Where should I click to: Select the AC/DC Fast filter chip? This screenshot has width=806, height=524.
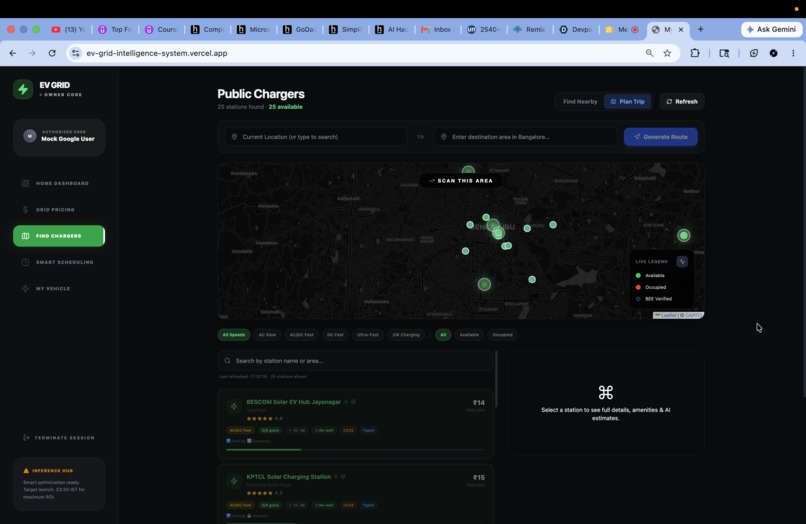coord(301,335)
